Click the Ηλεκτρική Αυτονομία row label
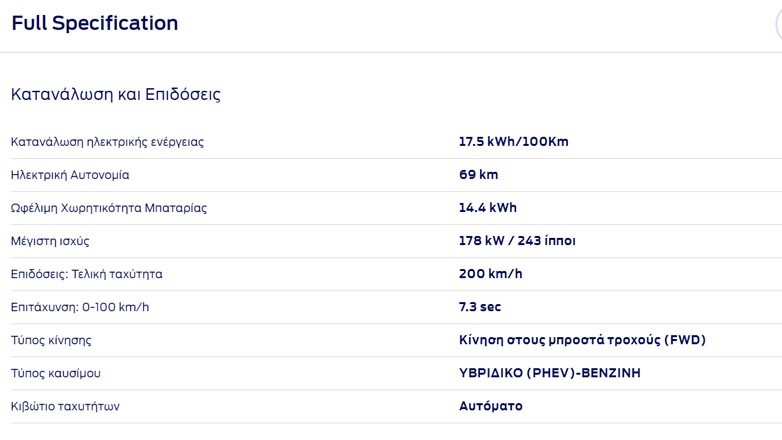Viewport: 782px width, 440px height. pos(70,175)
